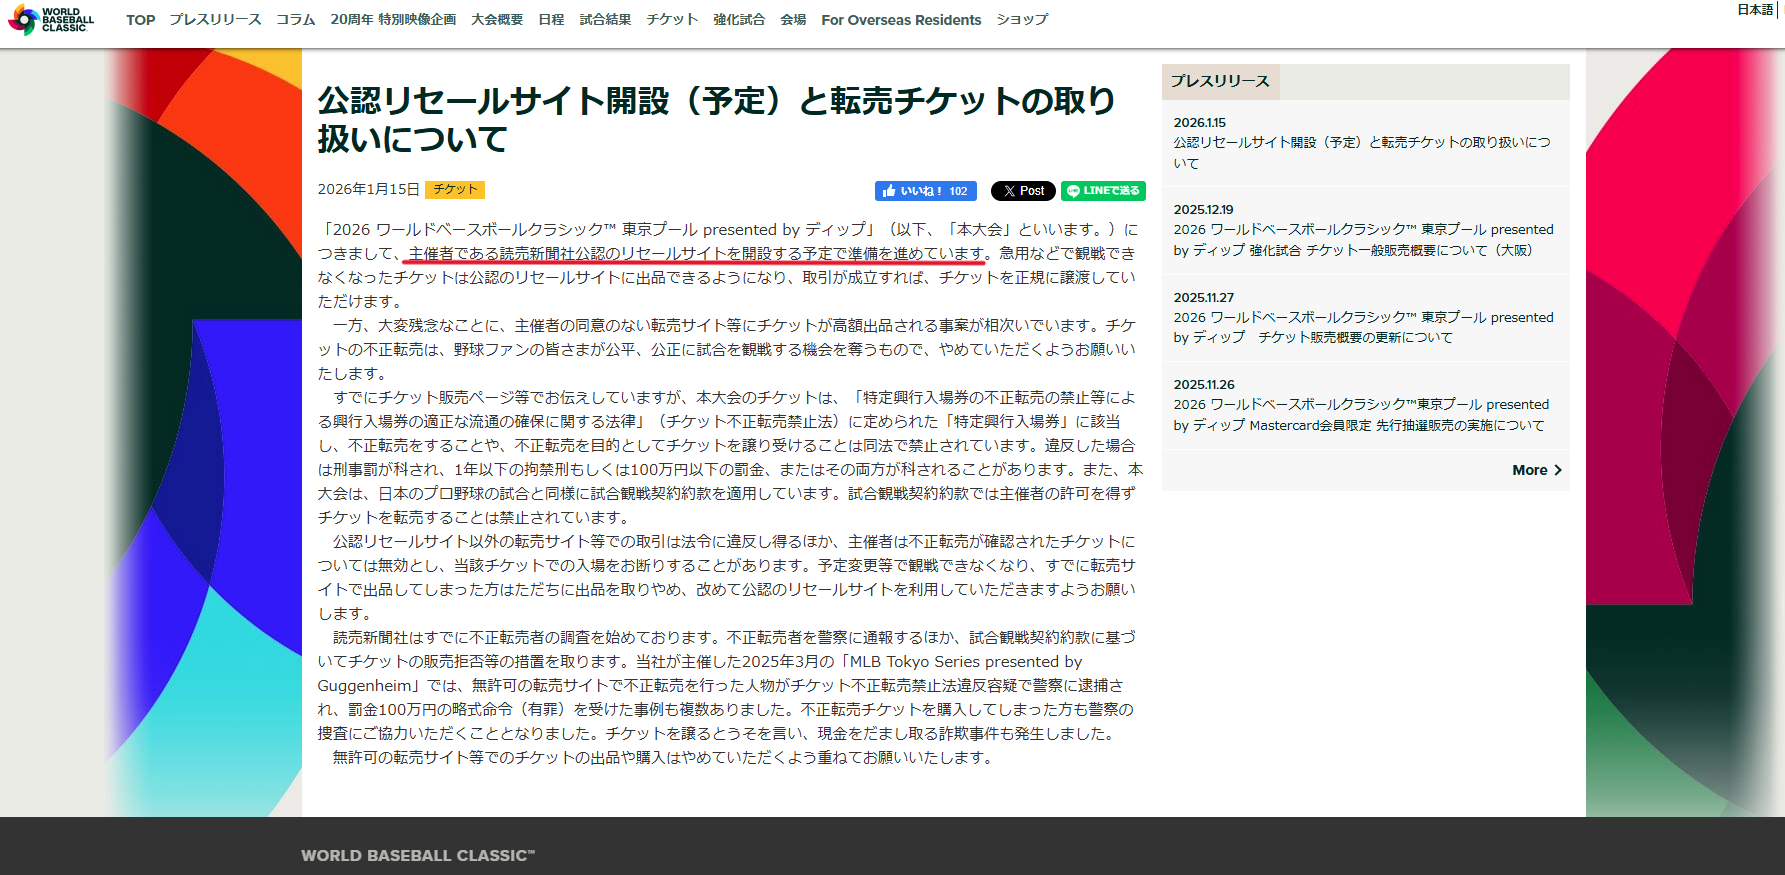Image resolution: width=1785 pixels, height=875 pixels.
Task: Go to the ショップ page
Action: [x=1022, y=20]
